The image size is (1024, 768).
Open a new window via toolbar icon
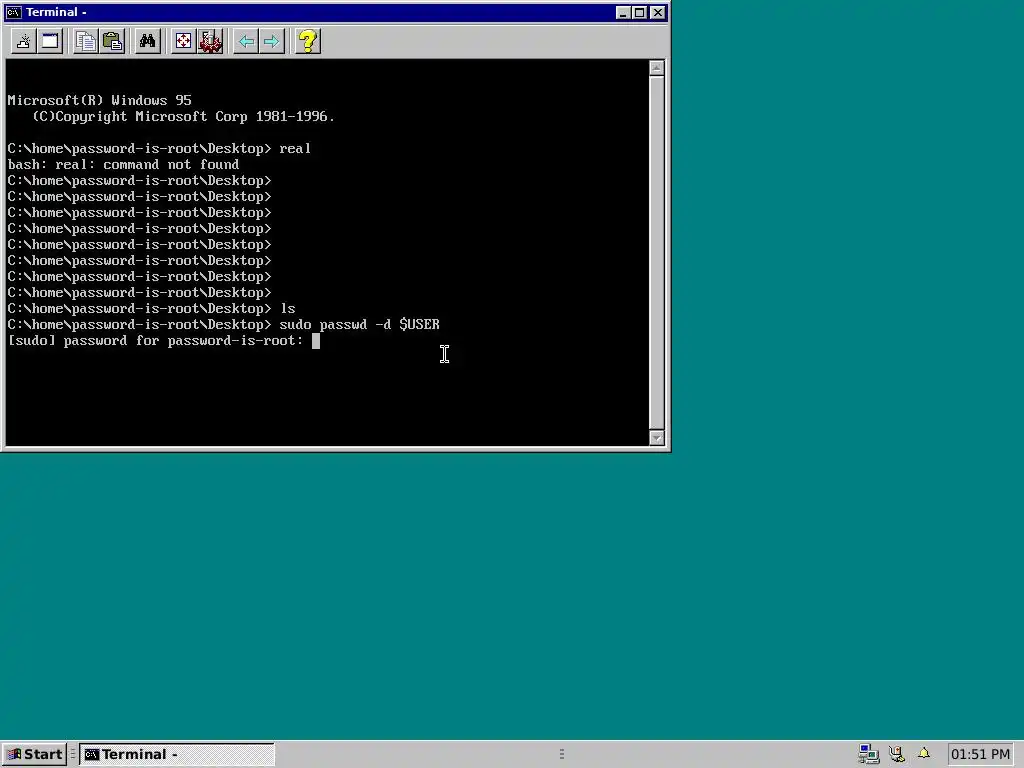click(x=50, y=42)
